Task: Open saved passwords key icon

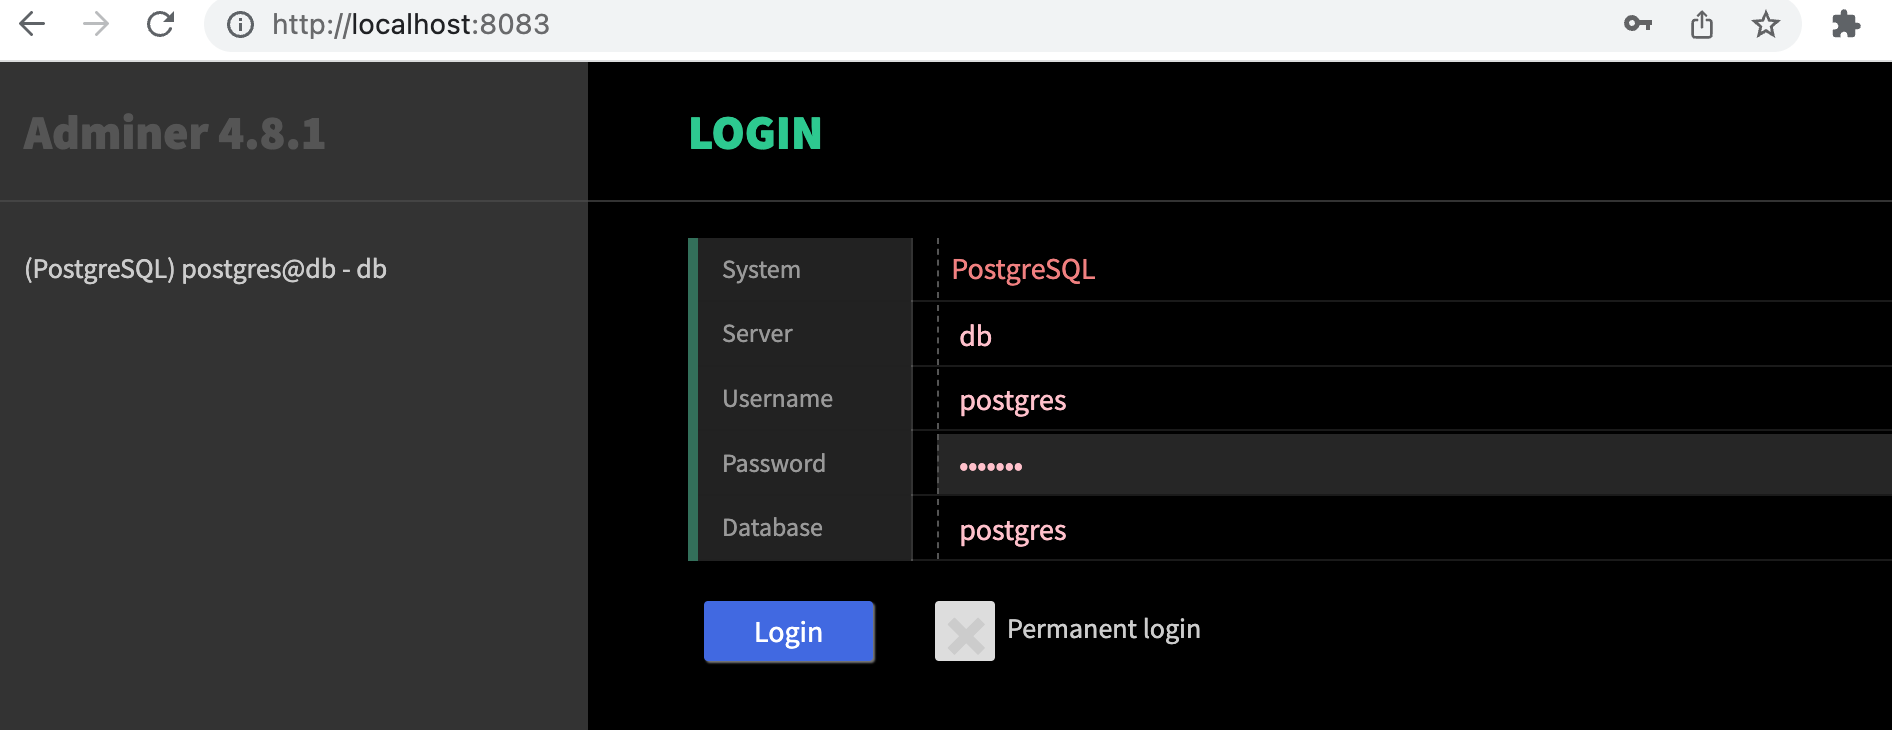Action: tap(1638, 24)
